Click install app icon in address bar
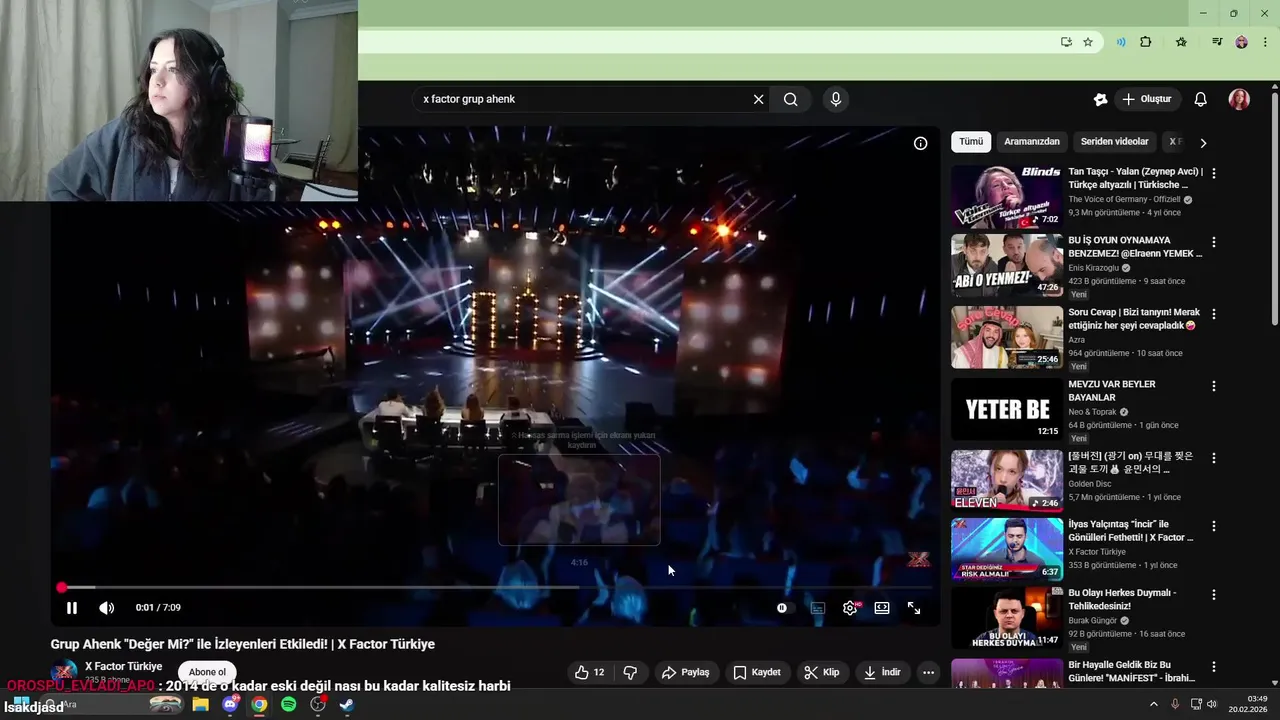 (1066, 42)
